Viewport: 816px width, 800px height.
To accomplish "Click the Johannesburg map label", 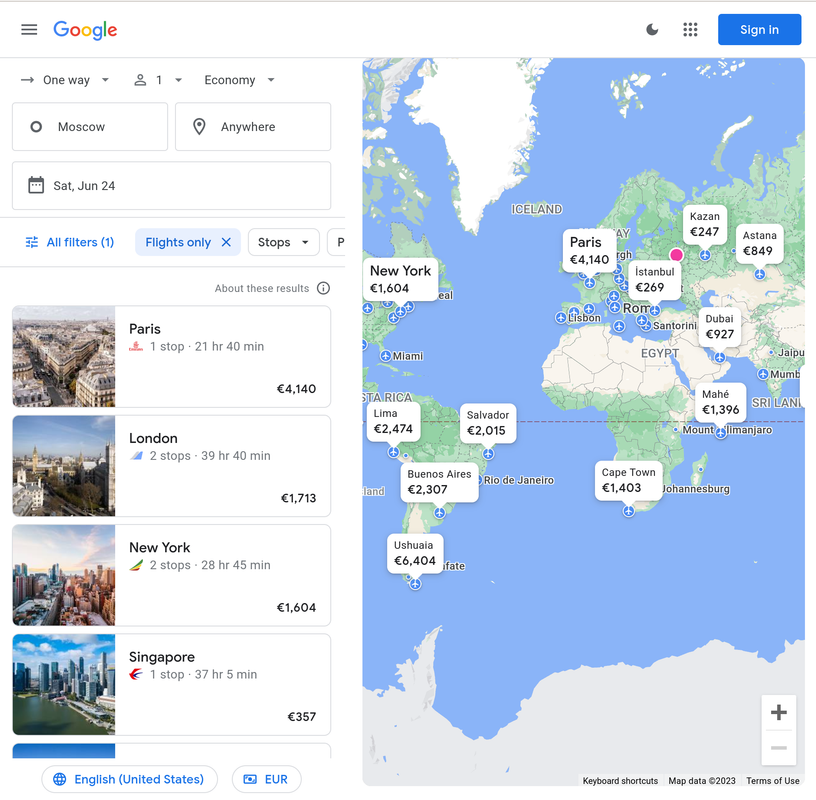I will click(x=696, y=489).
